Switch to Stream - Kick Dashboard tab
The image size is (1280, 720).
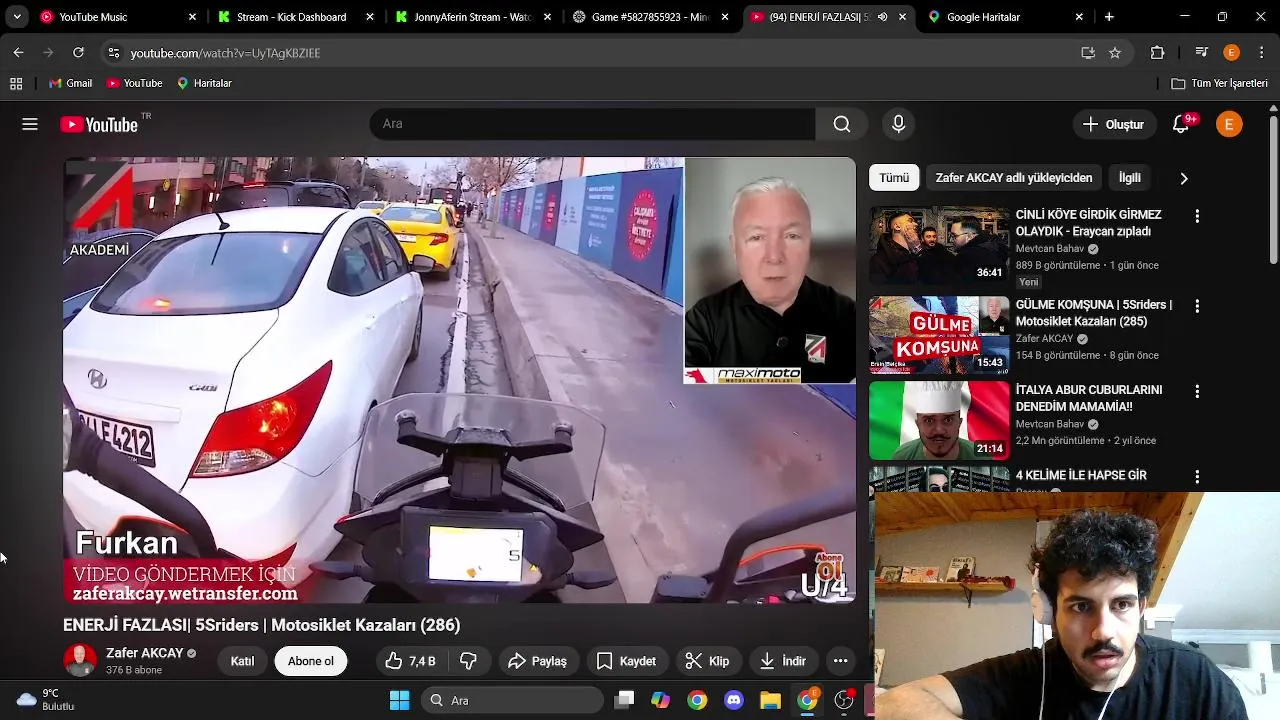pos(297,17)
